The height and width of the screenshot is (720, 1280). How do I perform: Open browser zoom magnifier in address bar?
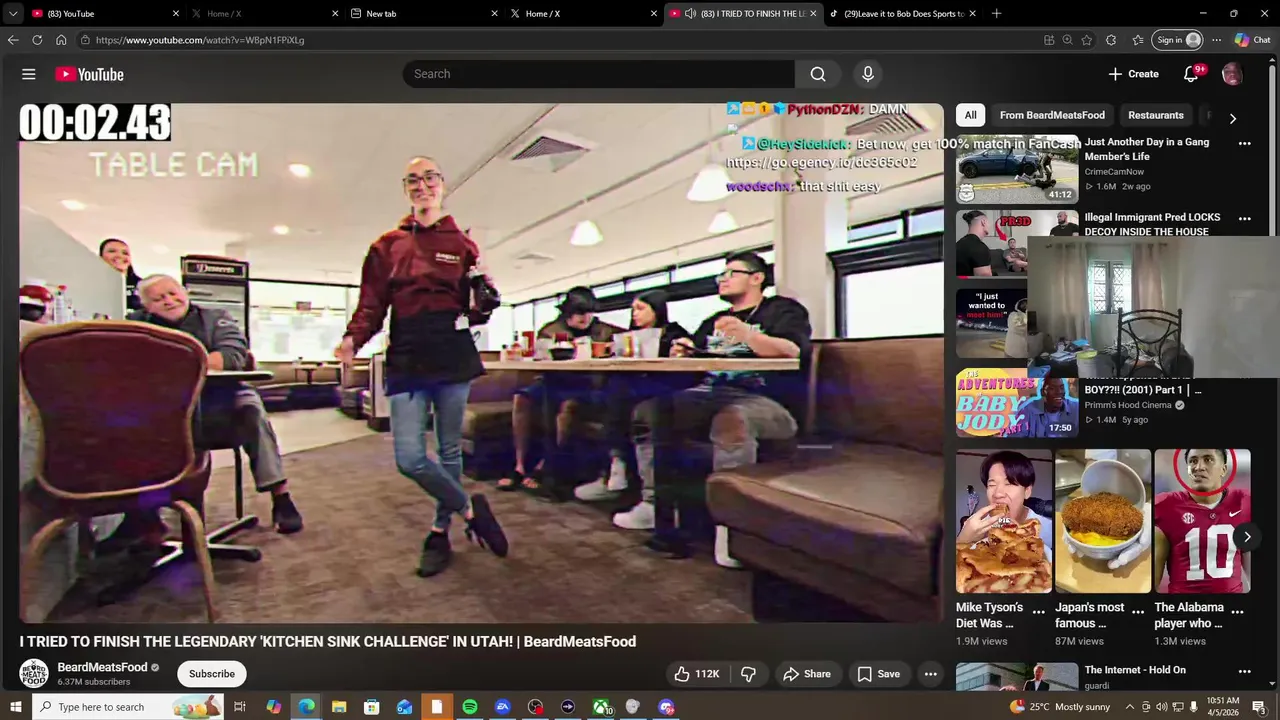1068,40
